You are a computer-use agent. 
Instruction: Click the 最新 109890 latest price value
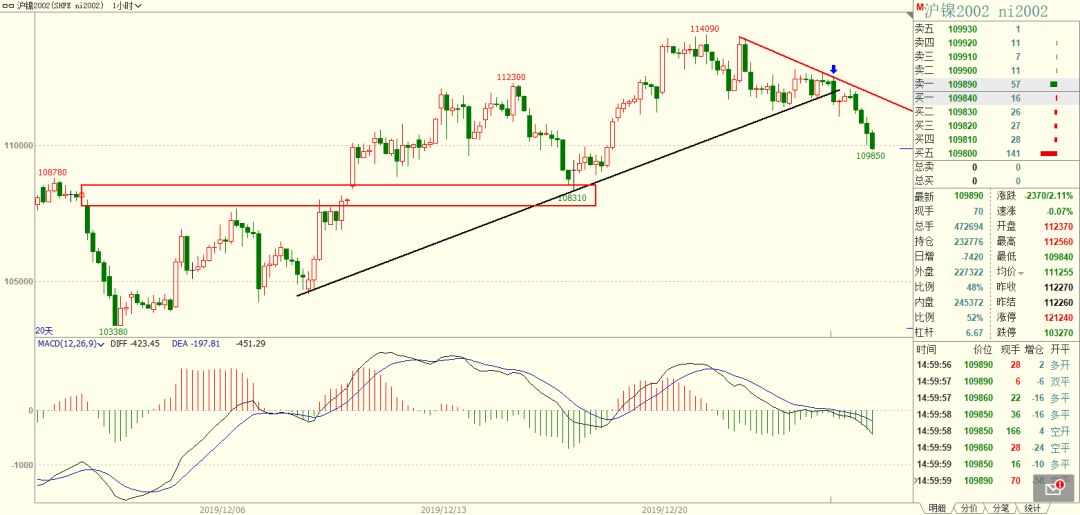pos(967,196)
